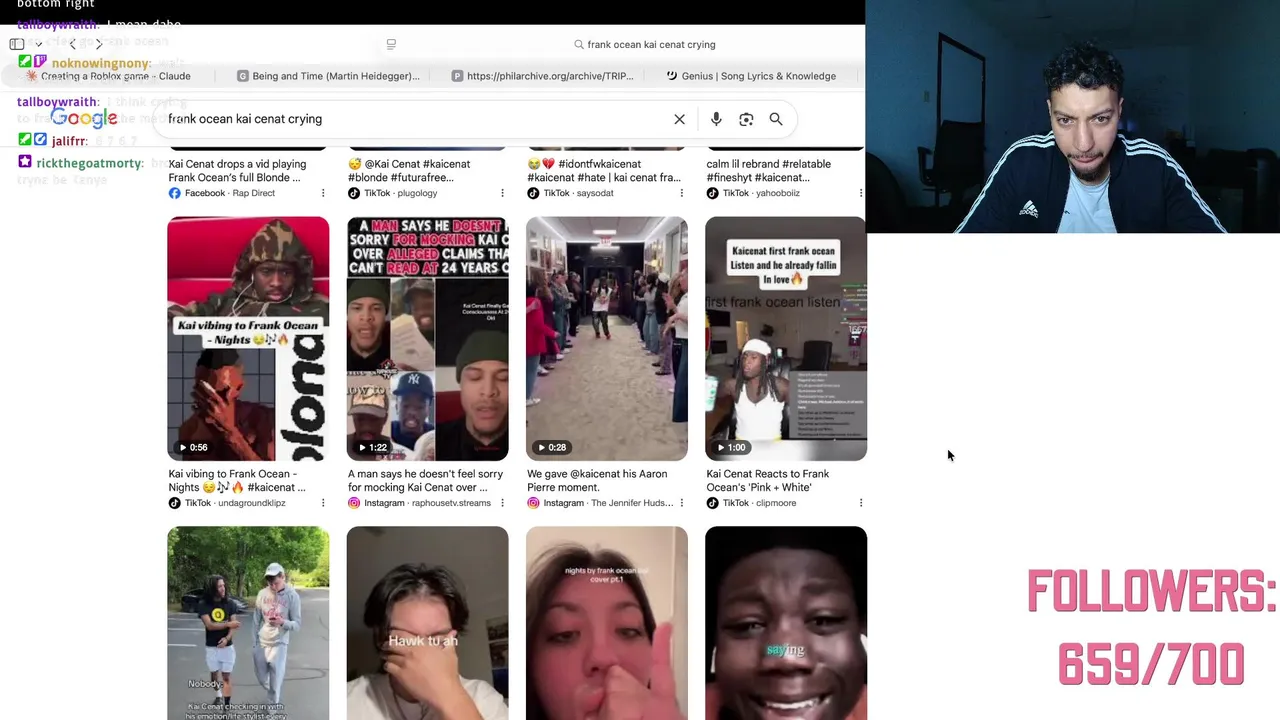The height and width of the screenshot is (720, 1280).
Task: Toggle the Safari sidebar icon
Action: point(16,44)
